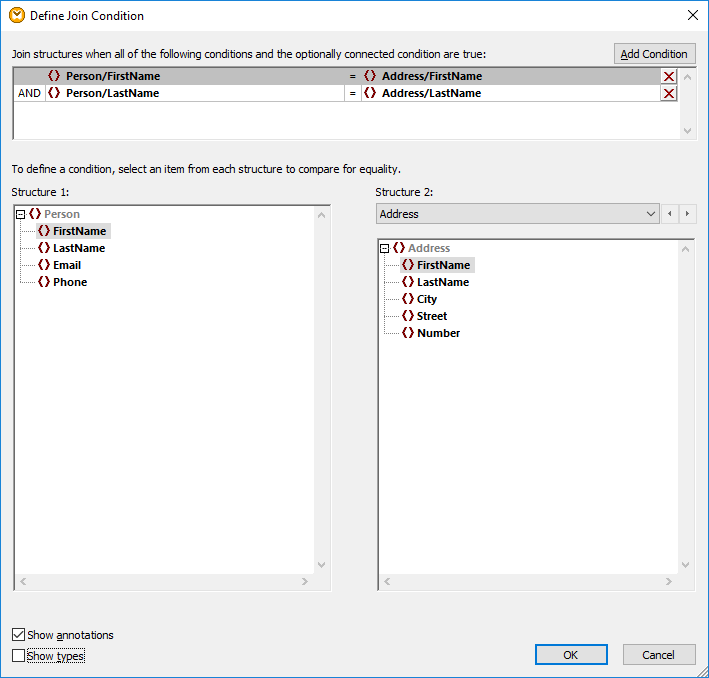Uncheck Show annotations checkbox
This screenshot has width=709, height=678.
(x=18, y=635)
